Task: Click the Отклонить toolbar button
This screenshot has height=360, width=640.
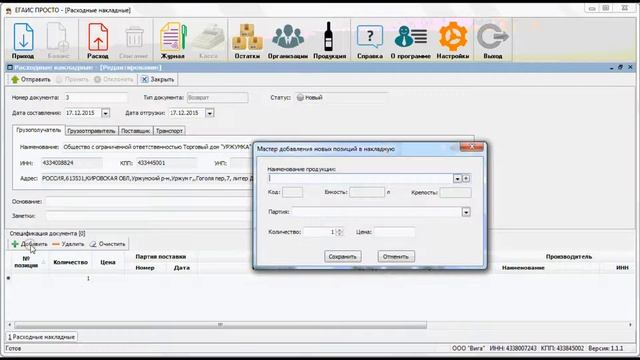Action: pos(114,80)
